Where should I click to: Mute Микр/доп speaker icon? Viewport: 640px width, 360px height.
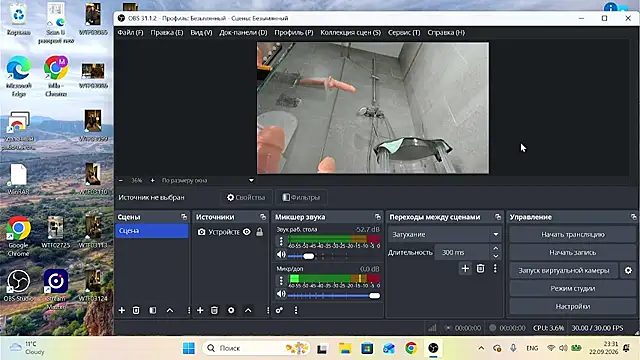point(281,294)
